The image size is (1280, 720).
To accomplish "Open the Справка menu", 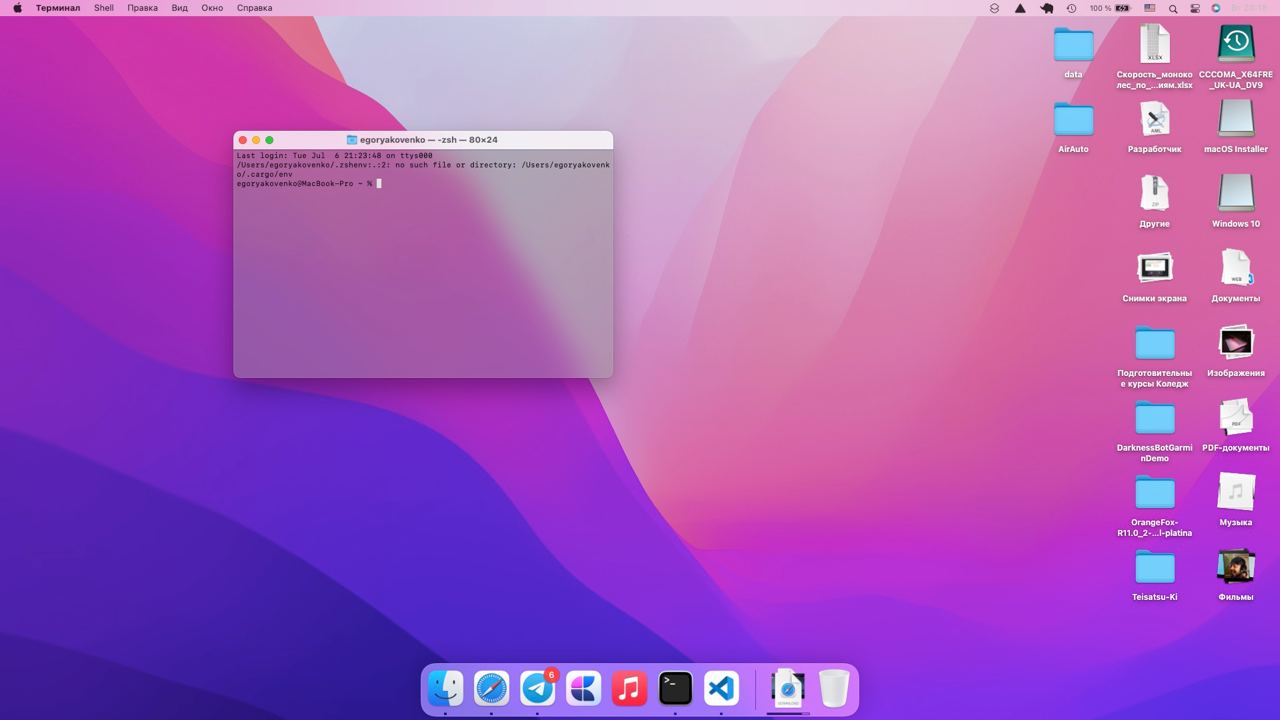I will pos(254,8).
